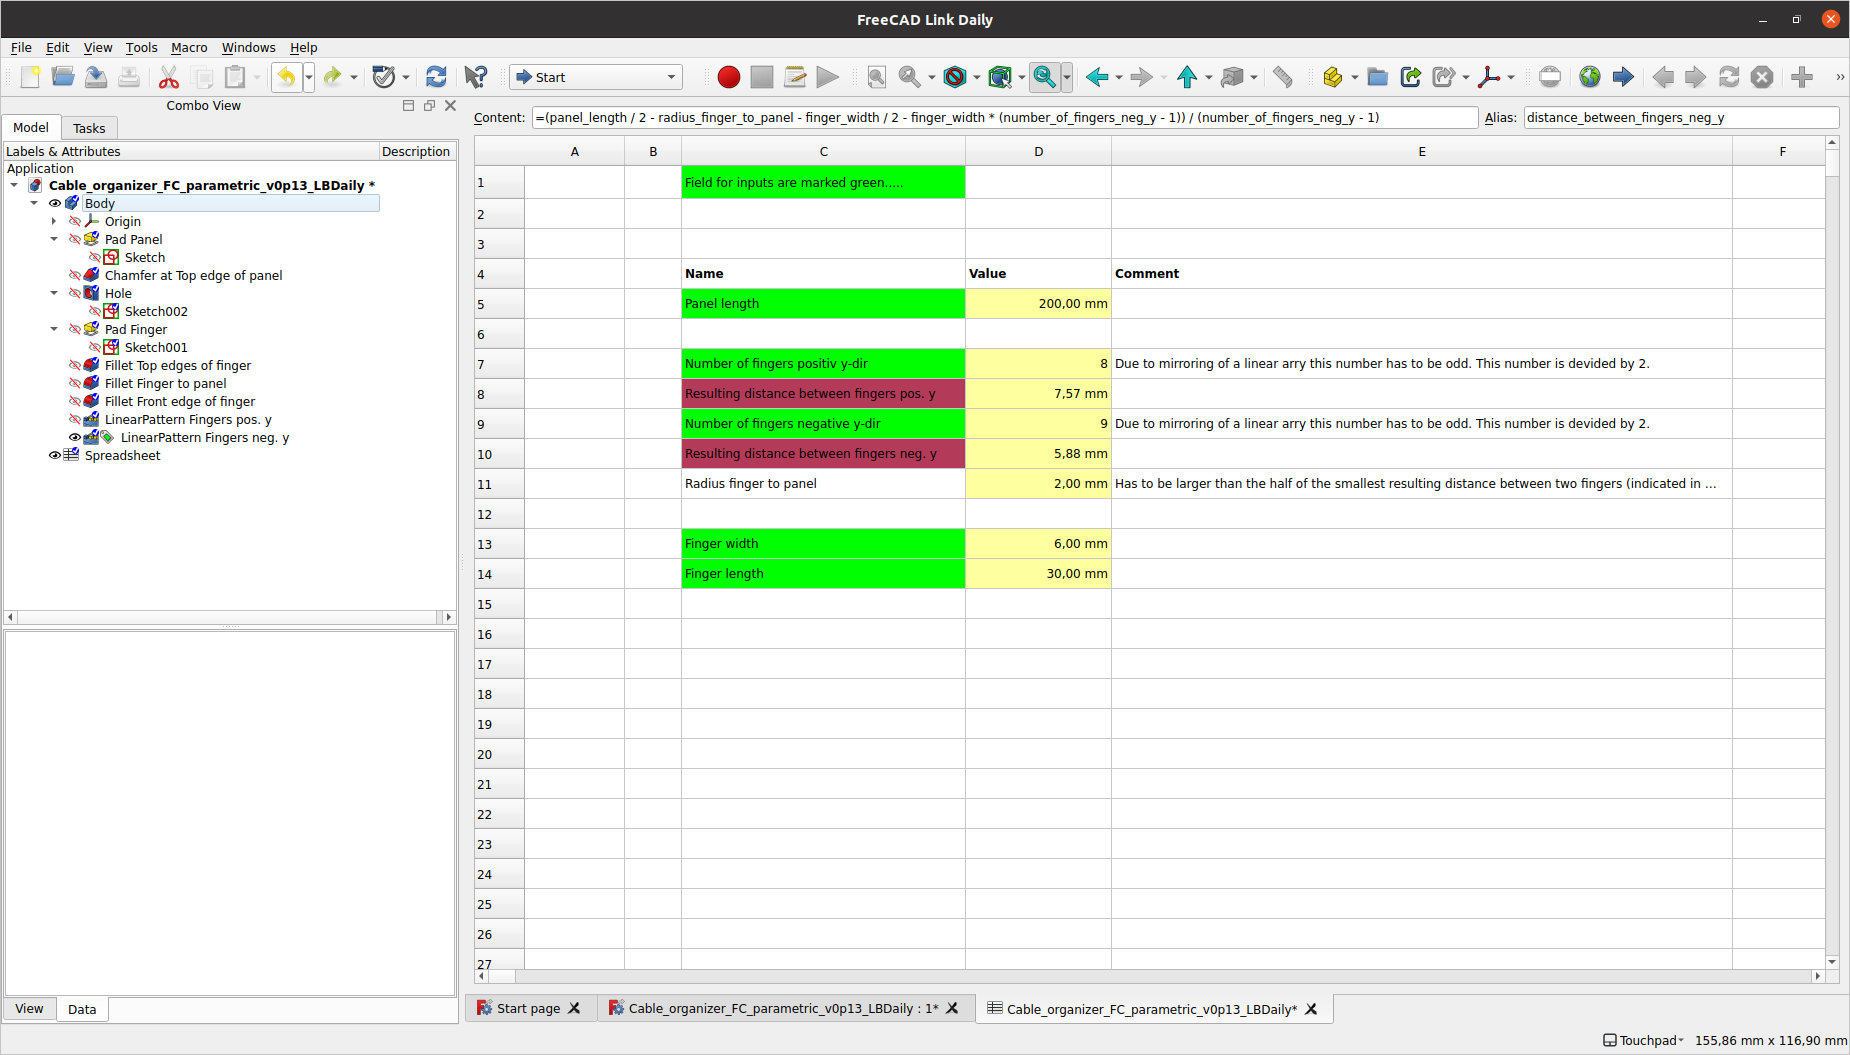The height and width of the screenshot is (1055, 1850).
Task: Toggle visibility of the Spreadsheet object
Action: click(55, 455)
